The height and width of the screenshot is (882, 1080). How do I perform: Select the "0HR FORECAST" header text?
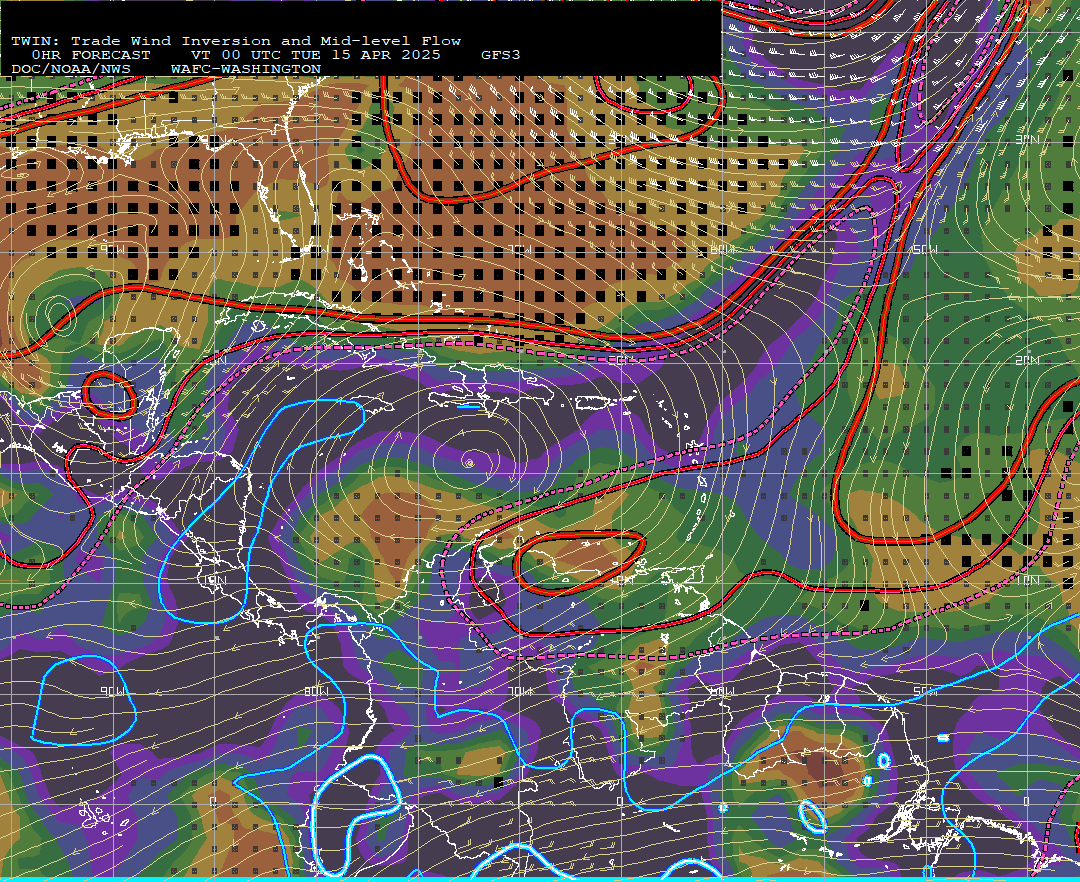point(91,55)
